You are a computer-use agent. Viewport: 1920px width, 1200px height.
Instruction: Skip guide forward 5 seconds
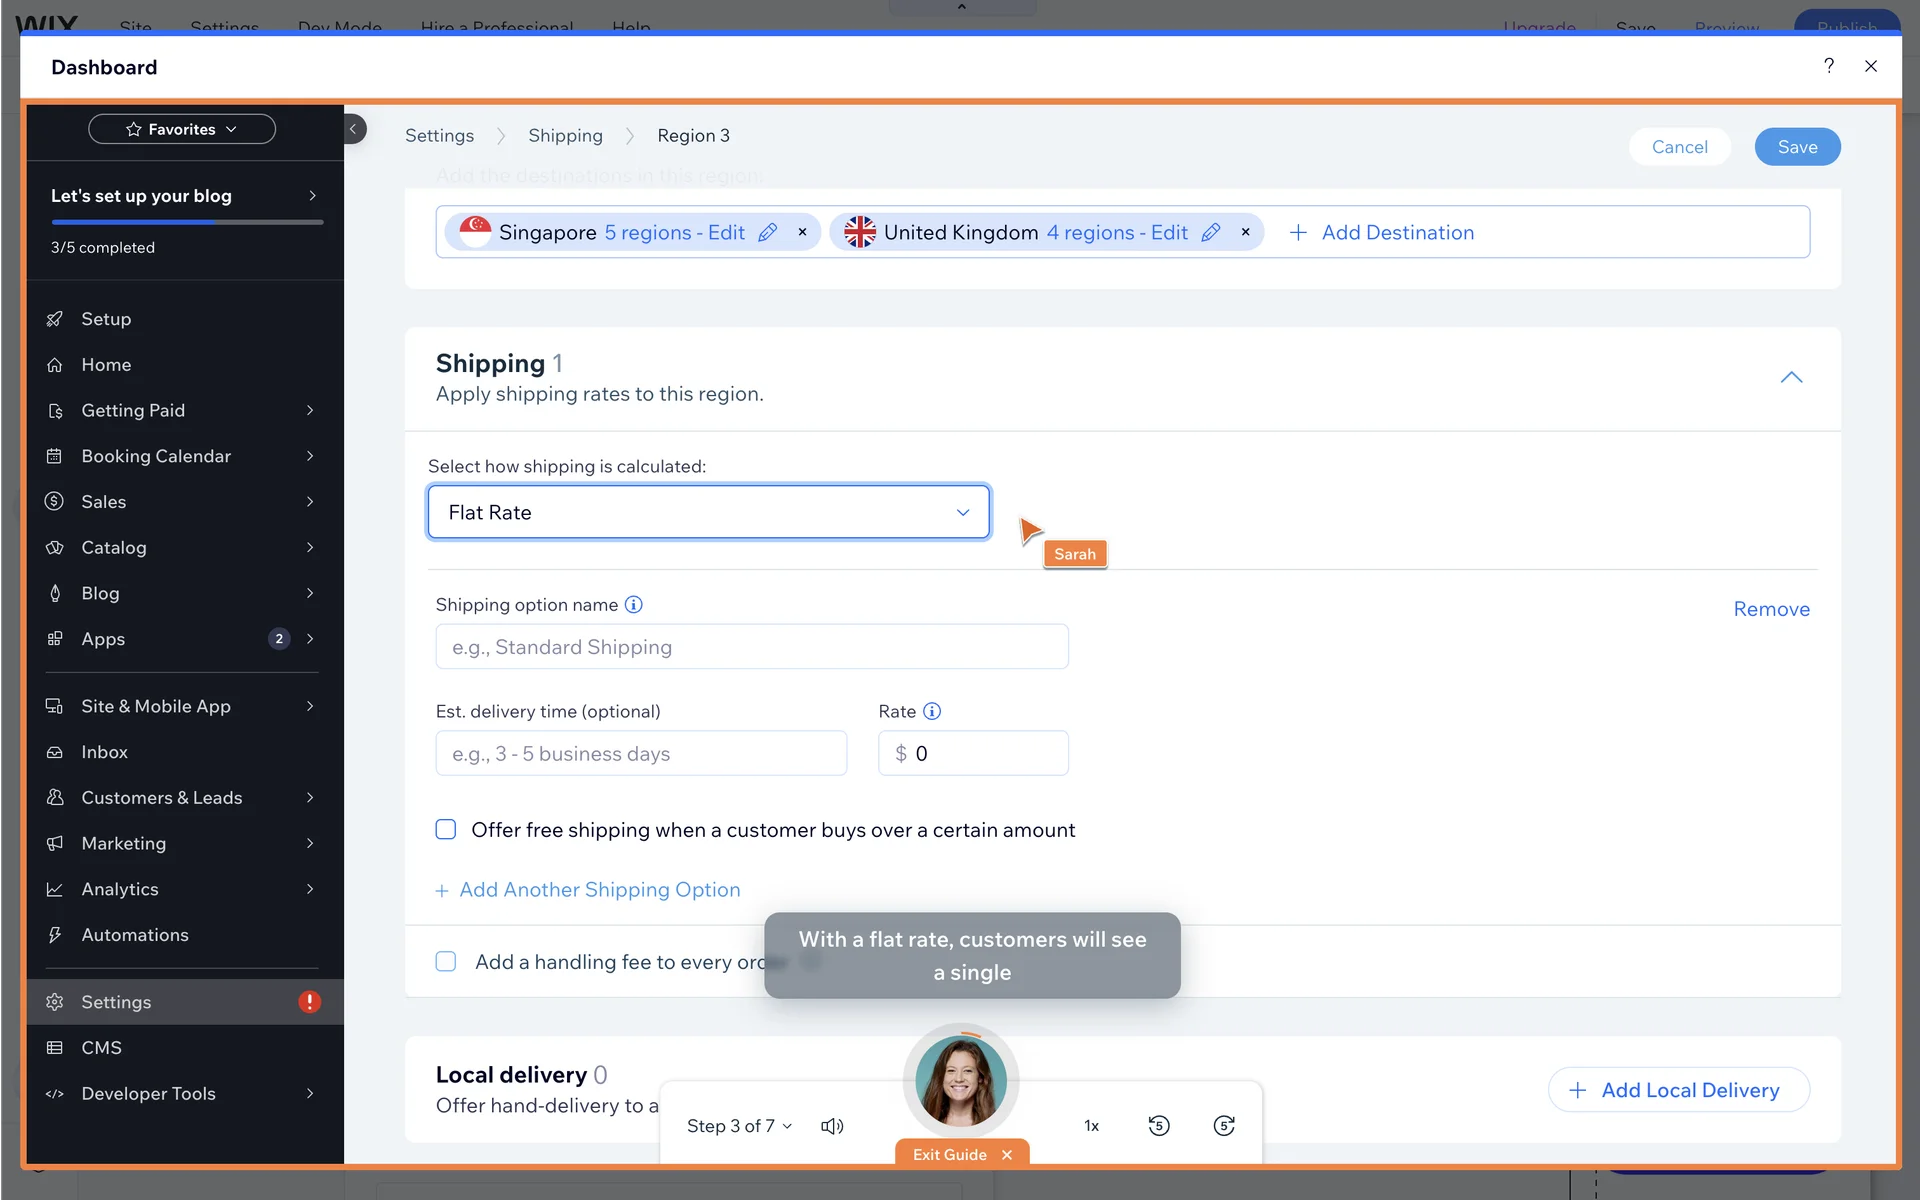1223,1126
